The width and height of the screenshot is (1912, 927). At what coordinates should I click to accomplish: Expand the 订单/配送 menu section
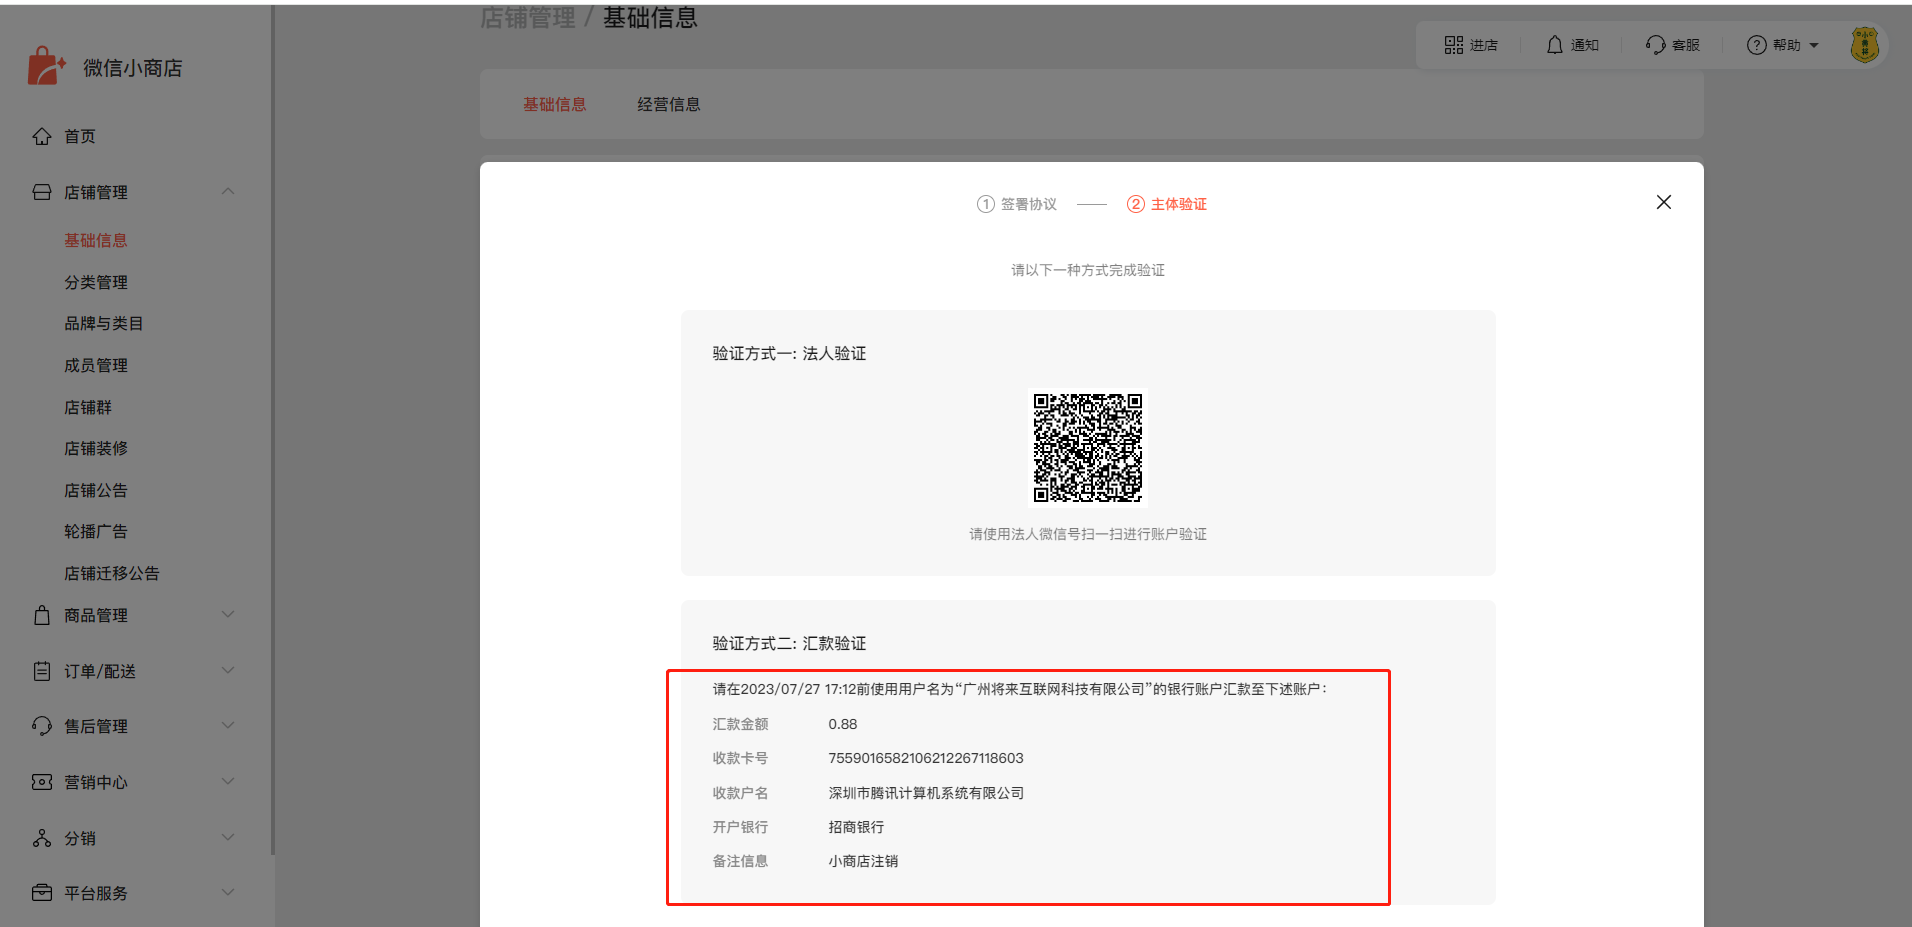pyautogui.click(x=228, y=670)
